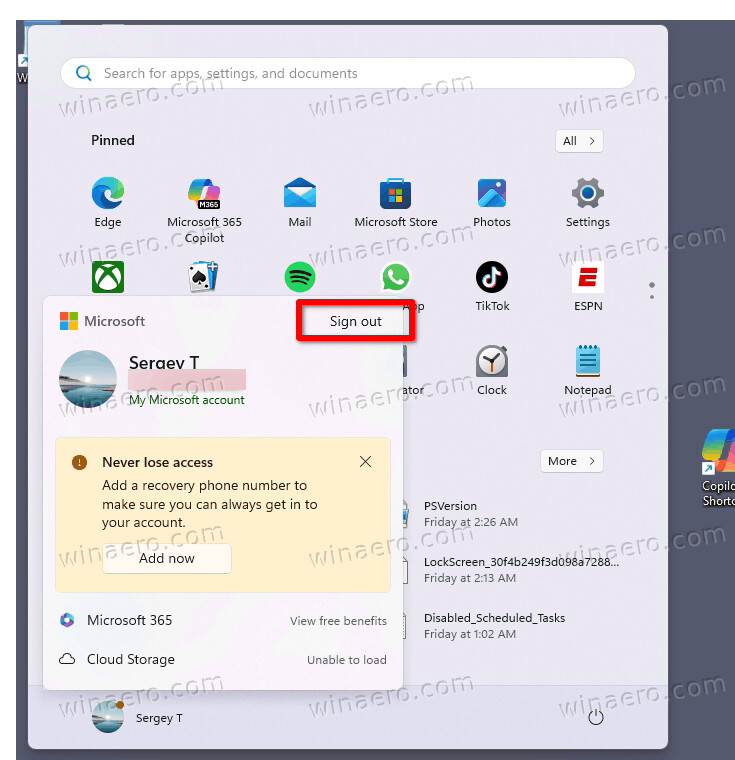Click the large profile picture in flyout
Screen dimensions: 735x760
88,379
